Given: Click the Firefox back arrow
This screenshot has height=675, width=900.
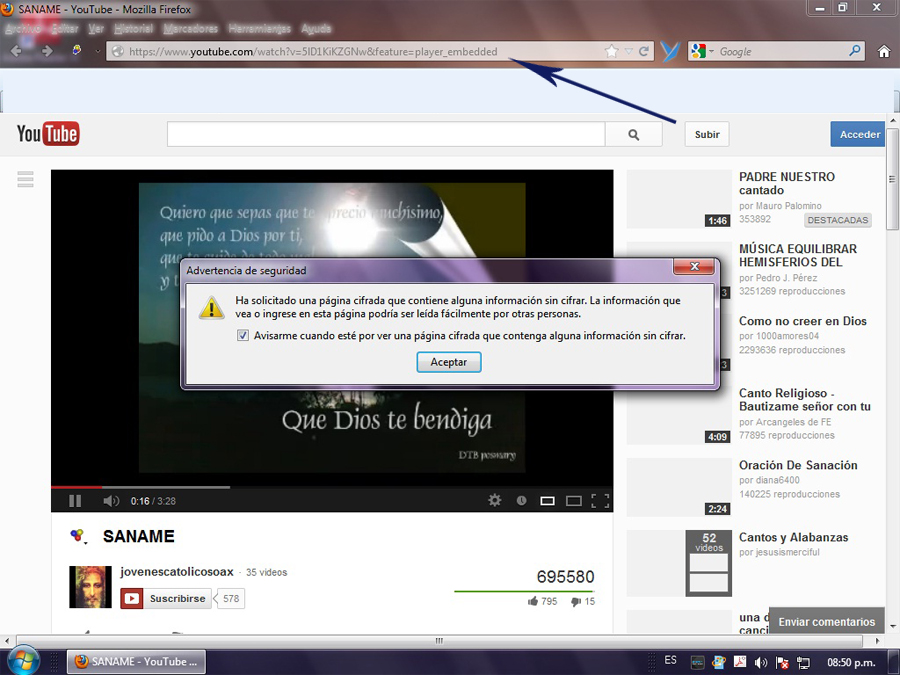Looking at the screenshot, I should click(x=16, y=51).
